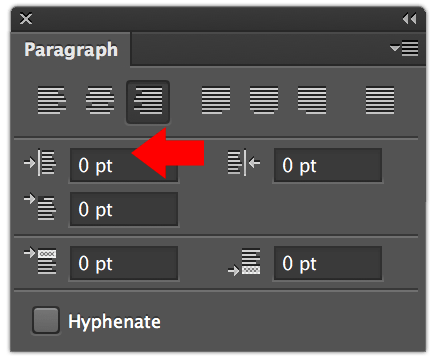
Task: Edit the indent left margin field
Action: point(124,165)
